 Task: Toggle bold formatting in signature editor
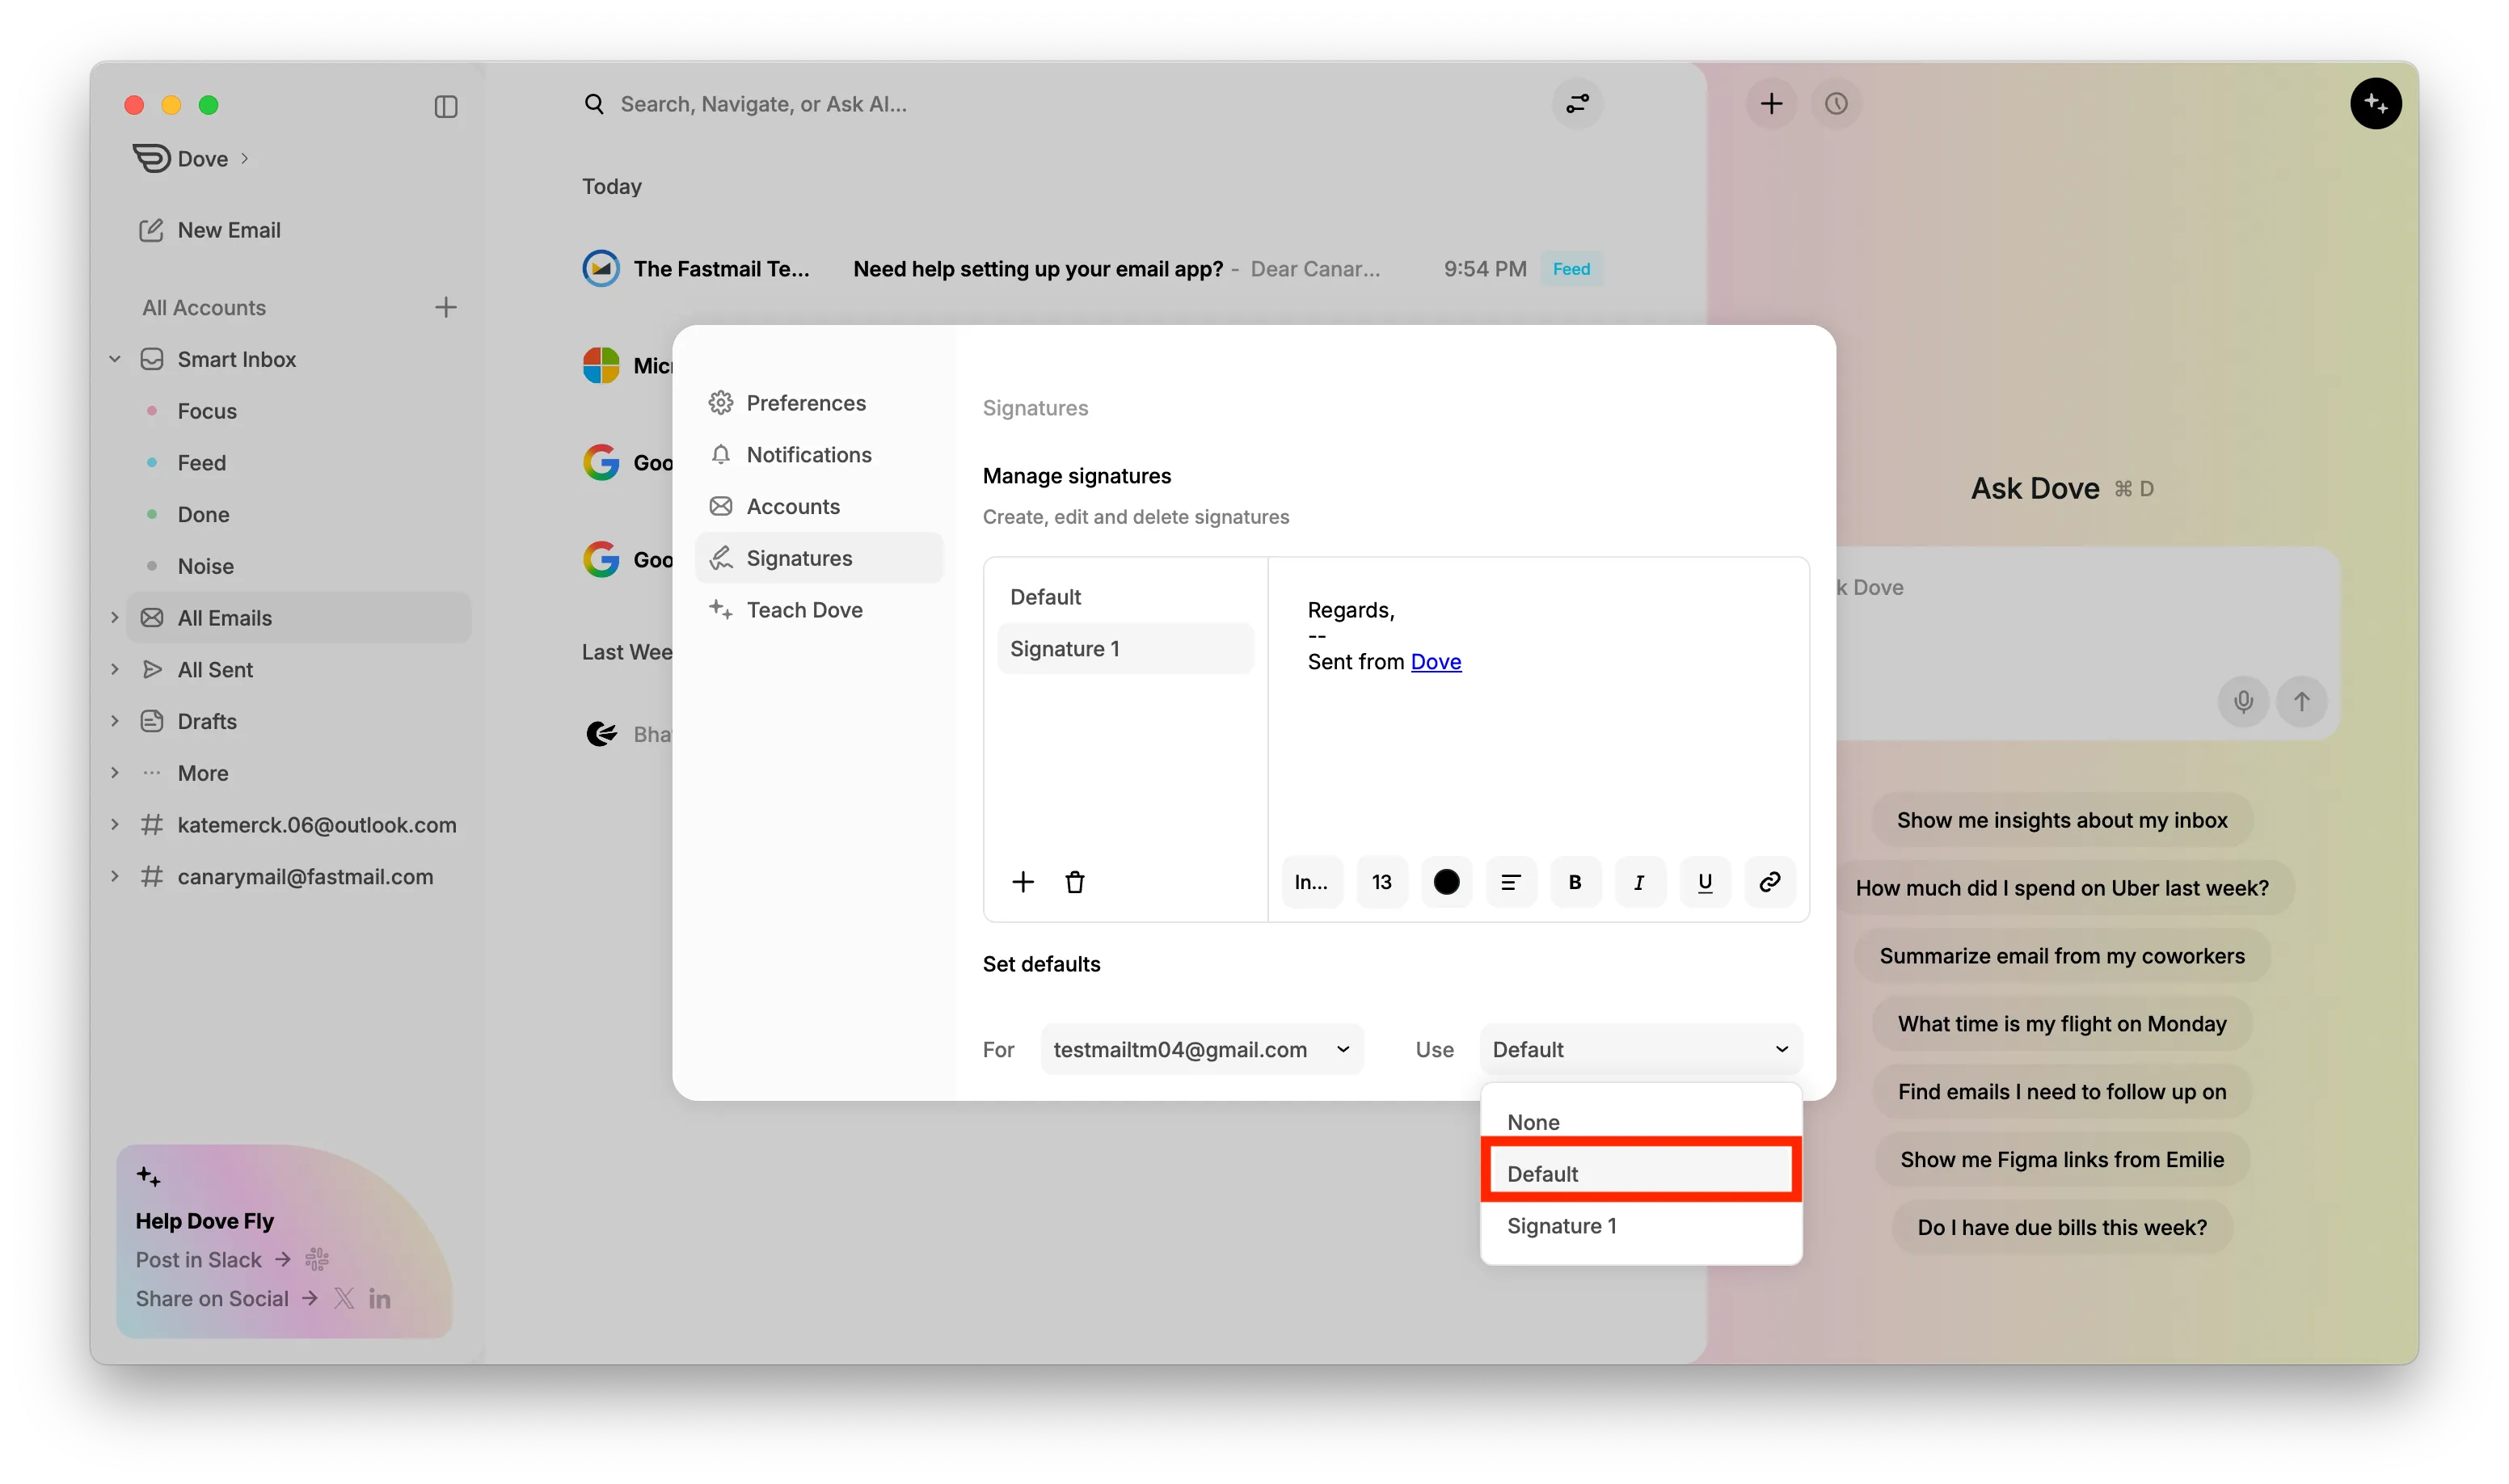(x=1575, y=882)
